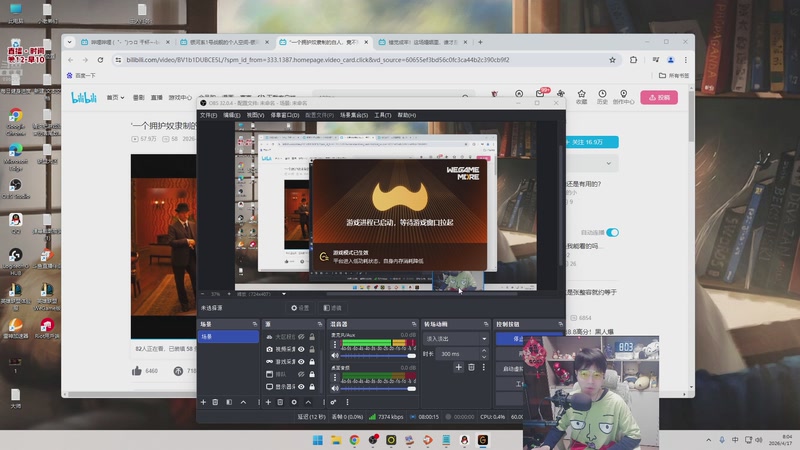This screenshot has height=450, width=800.
Task: Like the video with thumbs-up icon
Action: (137, 371)
